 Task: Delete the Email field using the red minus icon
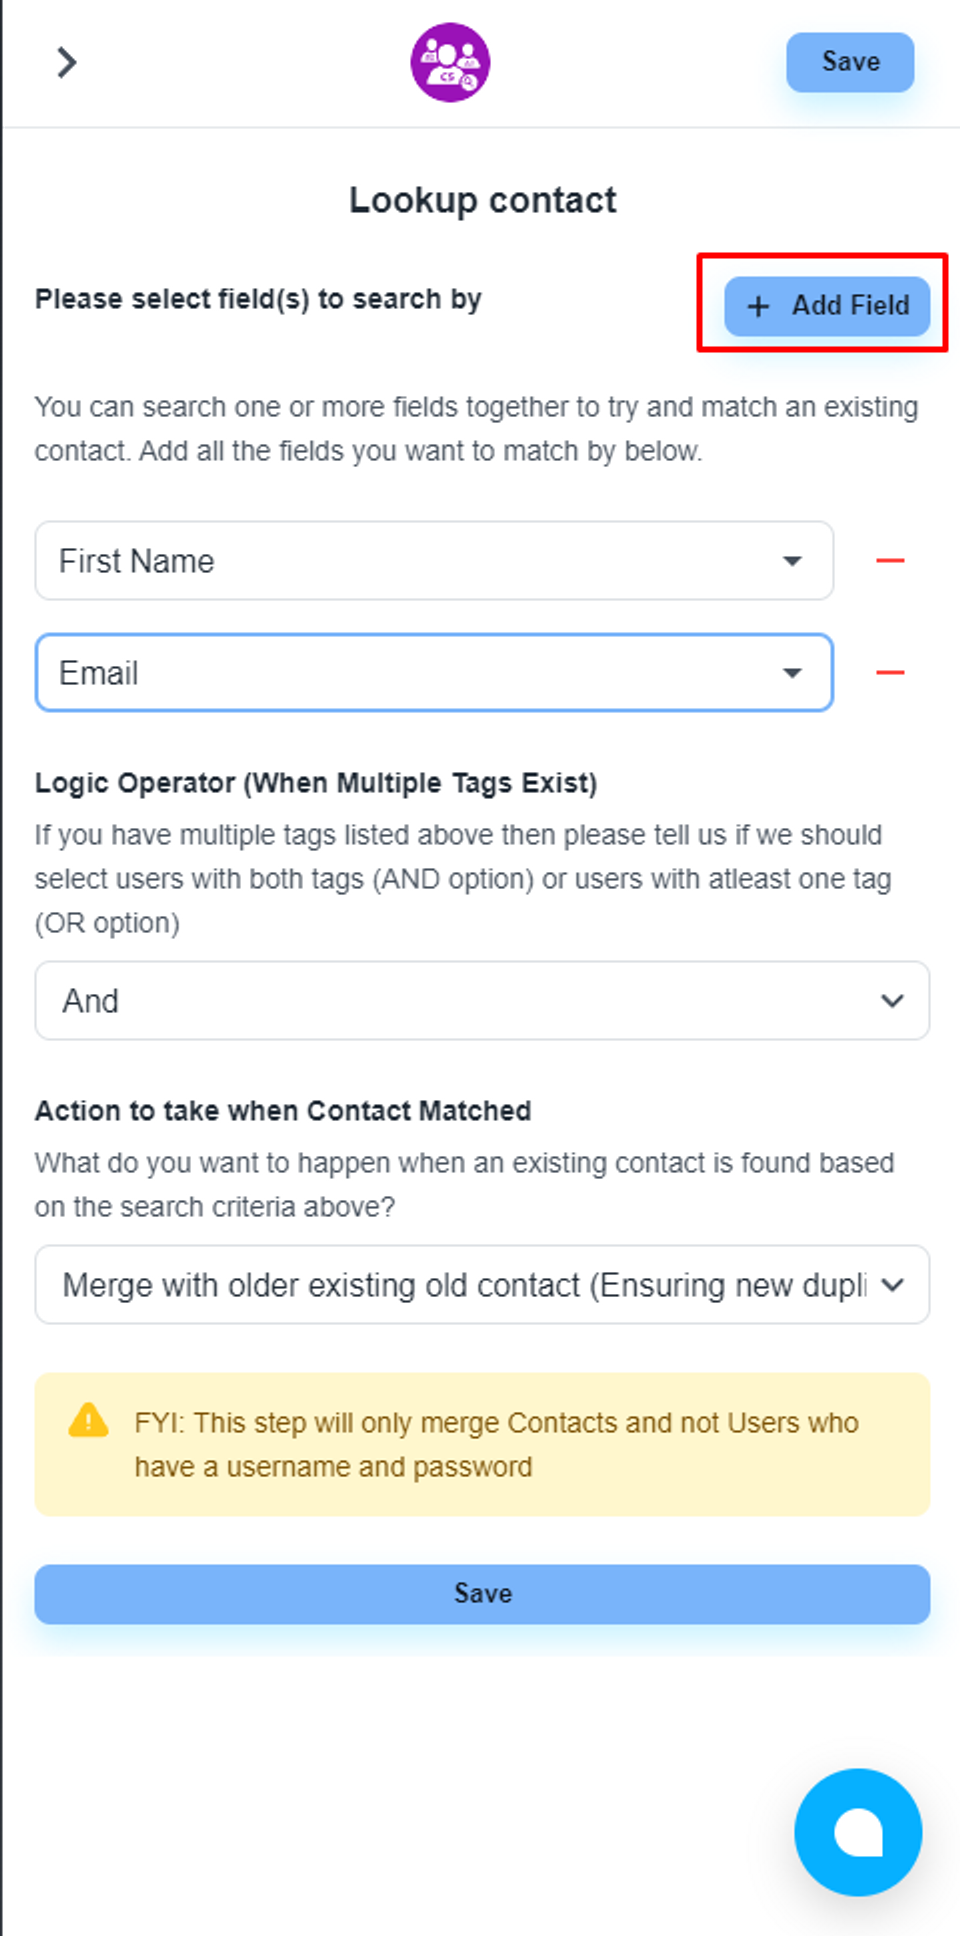click(890, 673)
